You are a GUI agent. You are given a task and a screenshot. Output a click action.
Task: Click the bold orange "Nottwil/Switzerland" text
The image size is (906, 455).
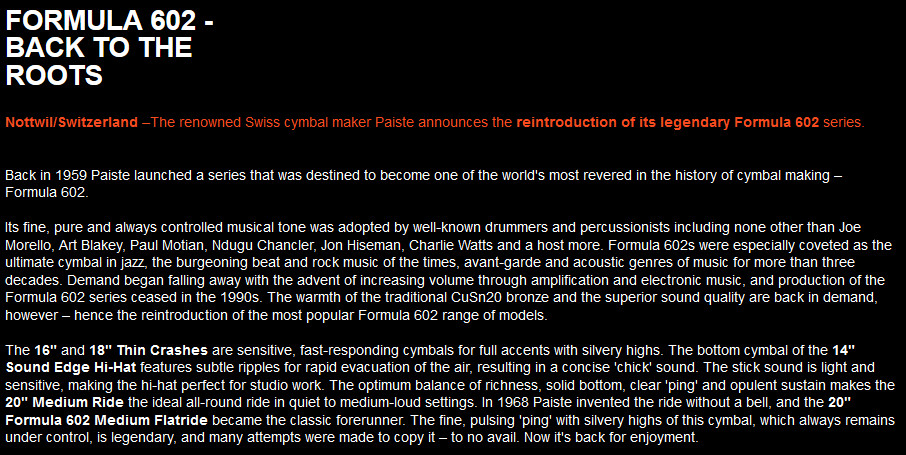[71, 123]
